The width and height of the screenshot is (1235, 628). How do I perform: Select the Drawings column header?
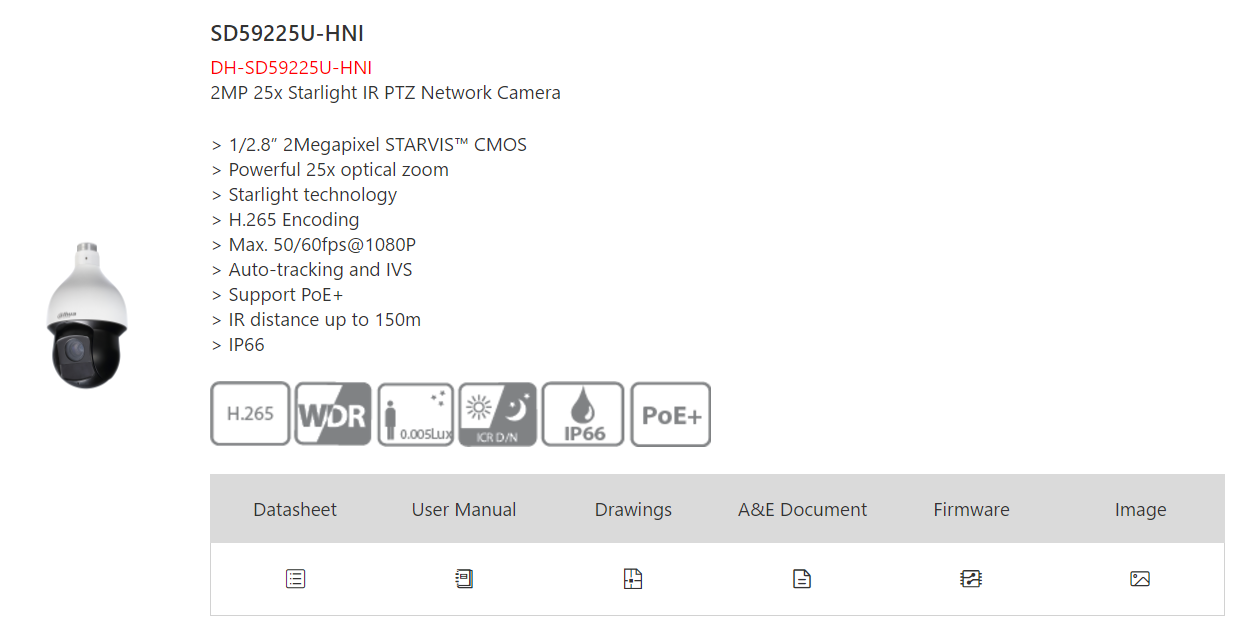click(633, 510)
